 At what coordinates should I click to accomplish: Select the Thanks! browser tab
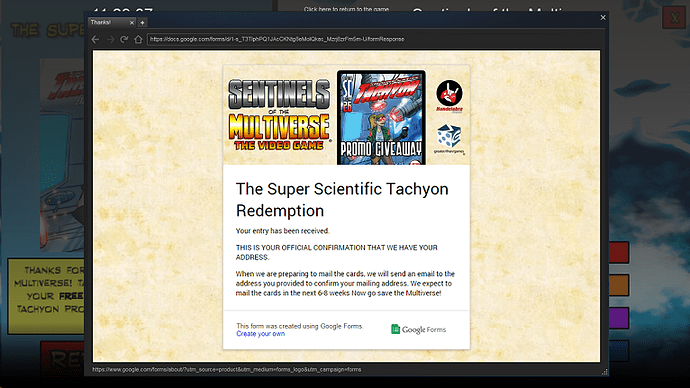click(112, 22)
